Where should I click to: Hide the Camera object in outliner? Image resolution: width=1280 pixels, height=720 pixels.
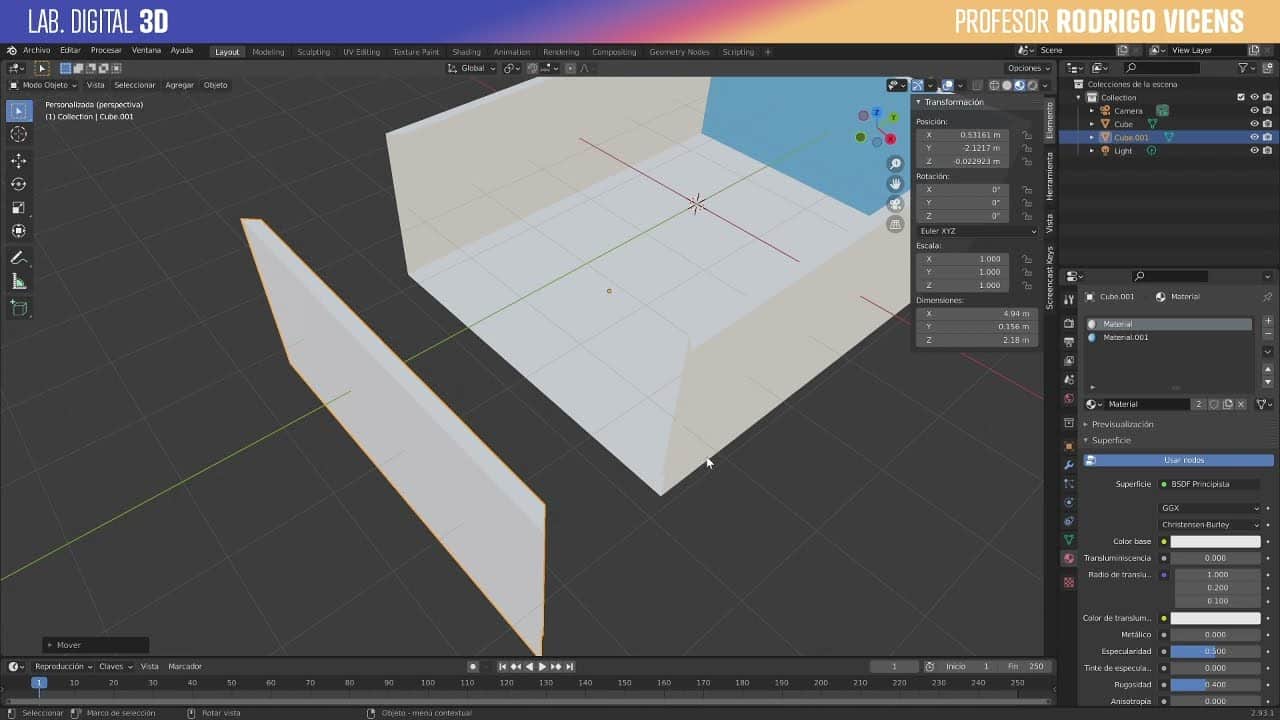(1254, 111)
